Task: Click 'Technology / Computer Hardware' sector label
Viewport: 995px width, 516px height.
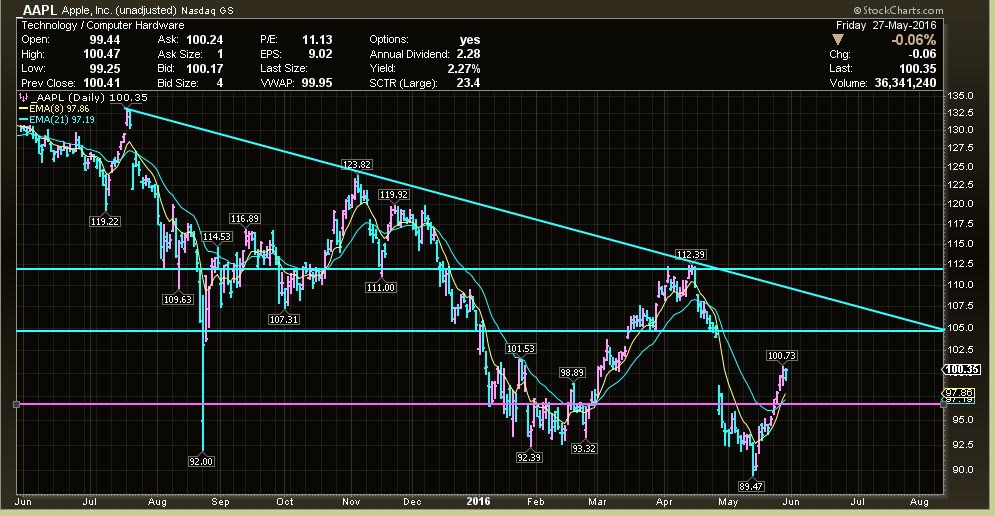Action: (x=103, y=25)
